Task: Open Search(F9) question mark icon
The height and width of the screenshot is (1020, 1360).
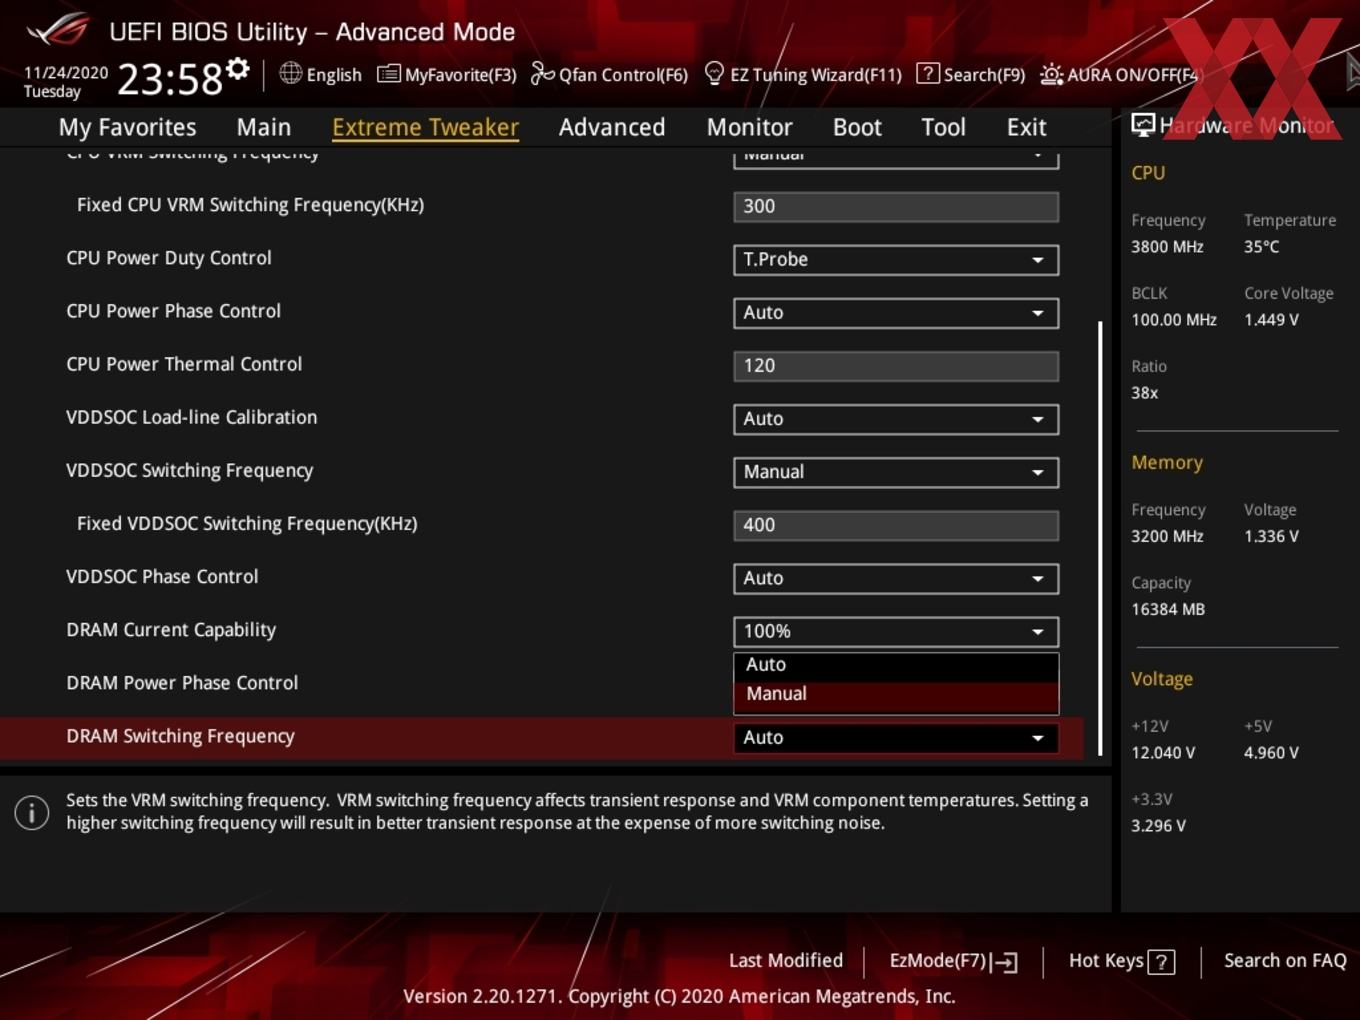Action: pos(927,74)
